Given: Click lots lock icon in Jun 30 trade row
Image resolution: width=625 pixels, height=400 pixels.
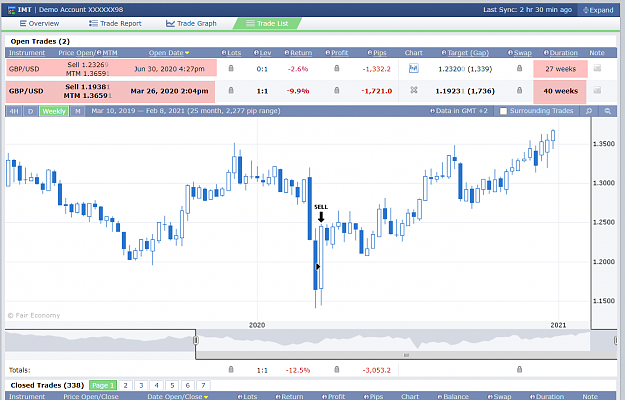Looking at the screenshot, I should [231, 69].
